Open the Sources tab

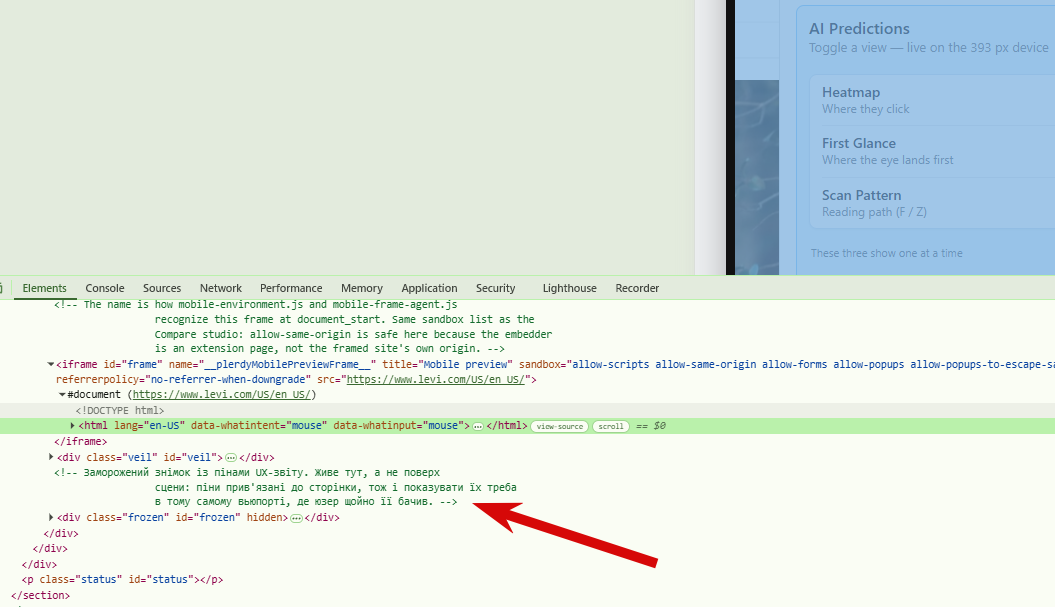161,288
